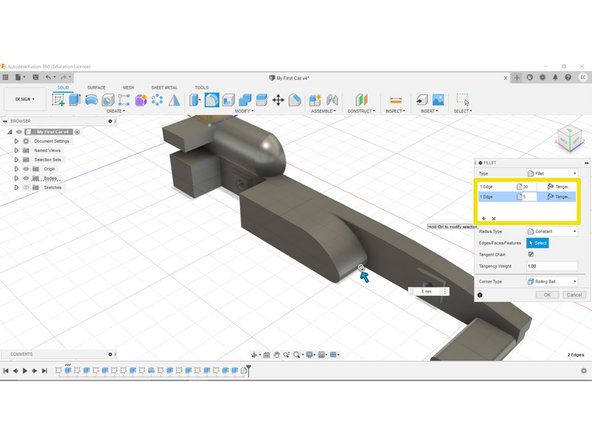Toggle visibility eye of Origin folder
Screen dimensions: 592x444
(26, 169)
